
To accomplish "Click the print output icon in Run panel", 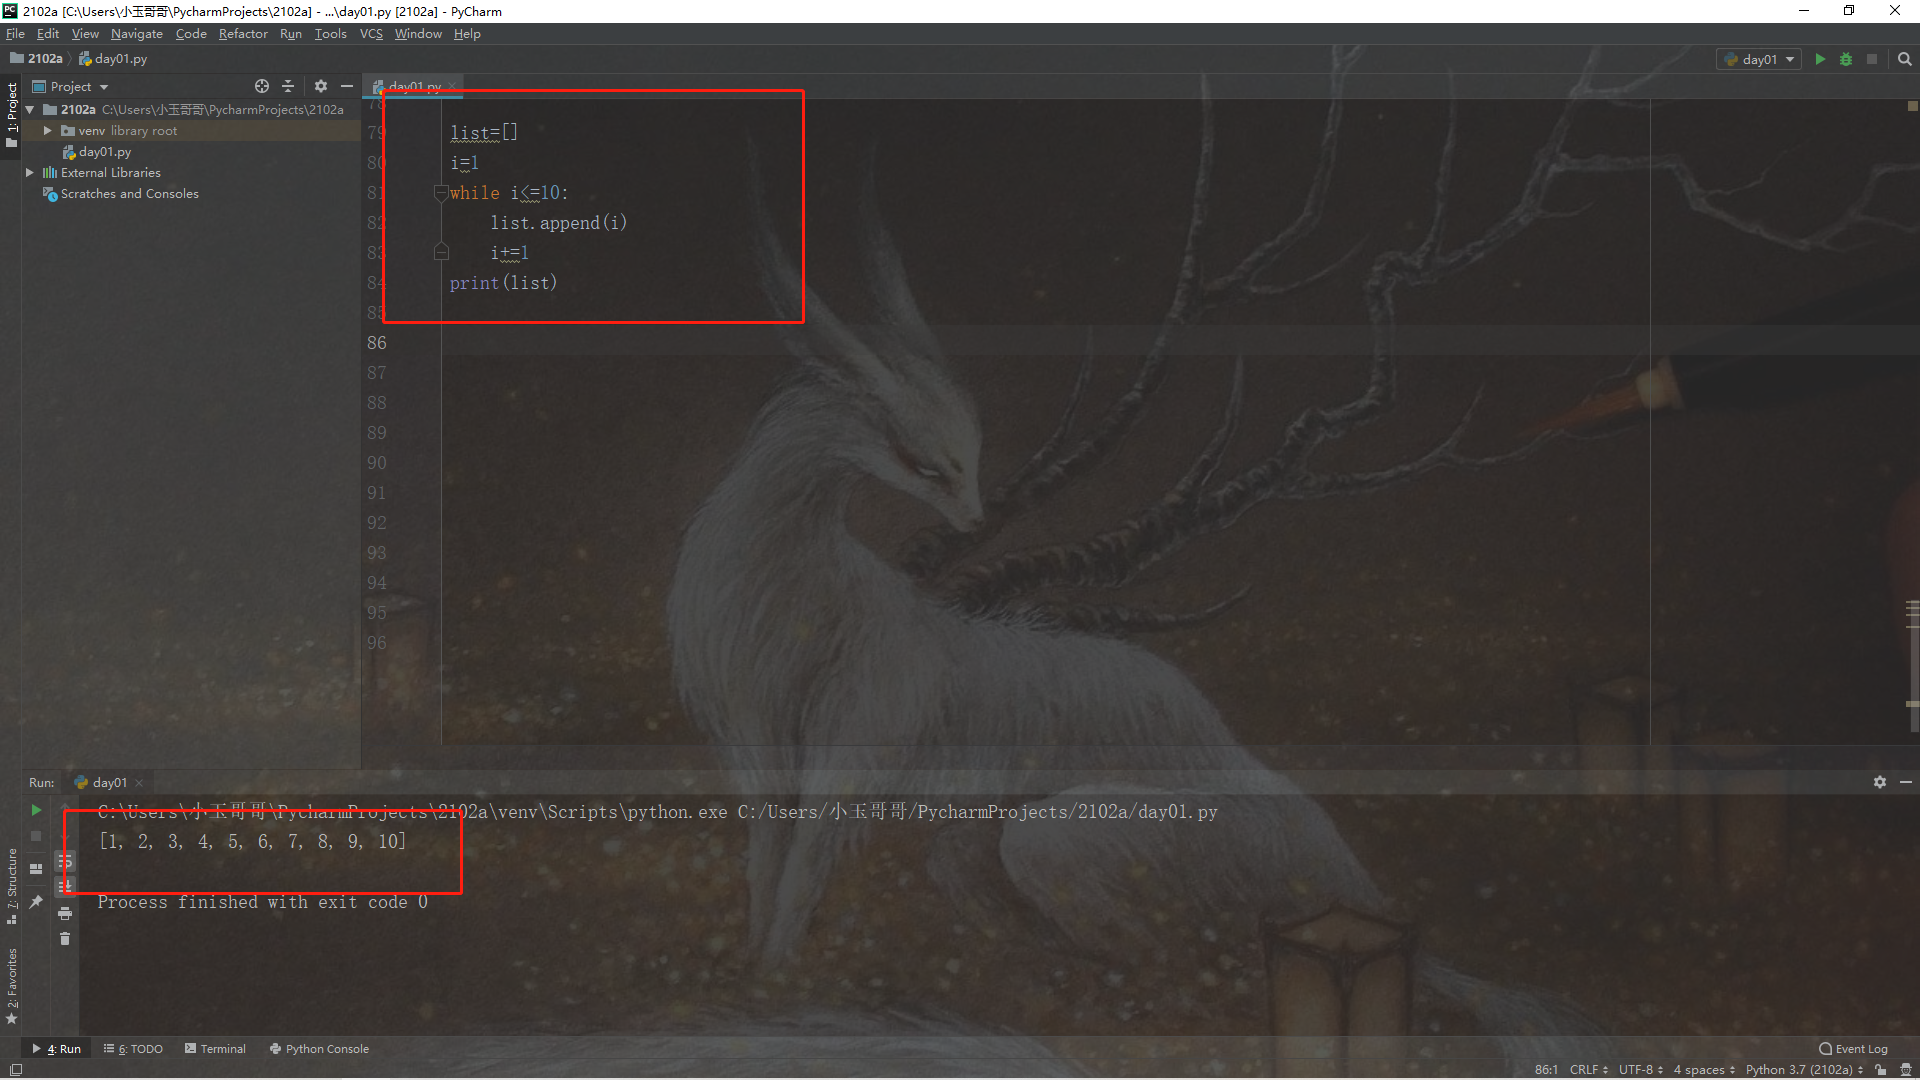I will (x=65, y=913).
